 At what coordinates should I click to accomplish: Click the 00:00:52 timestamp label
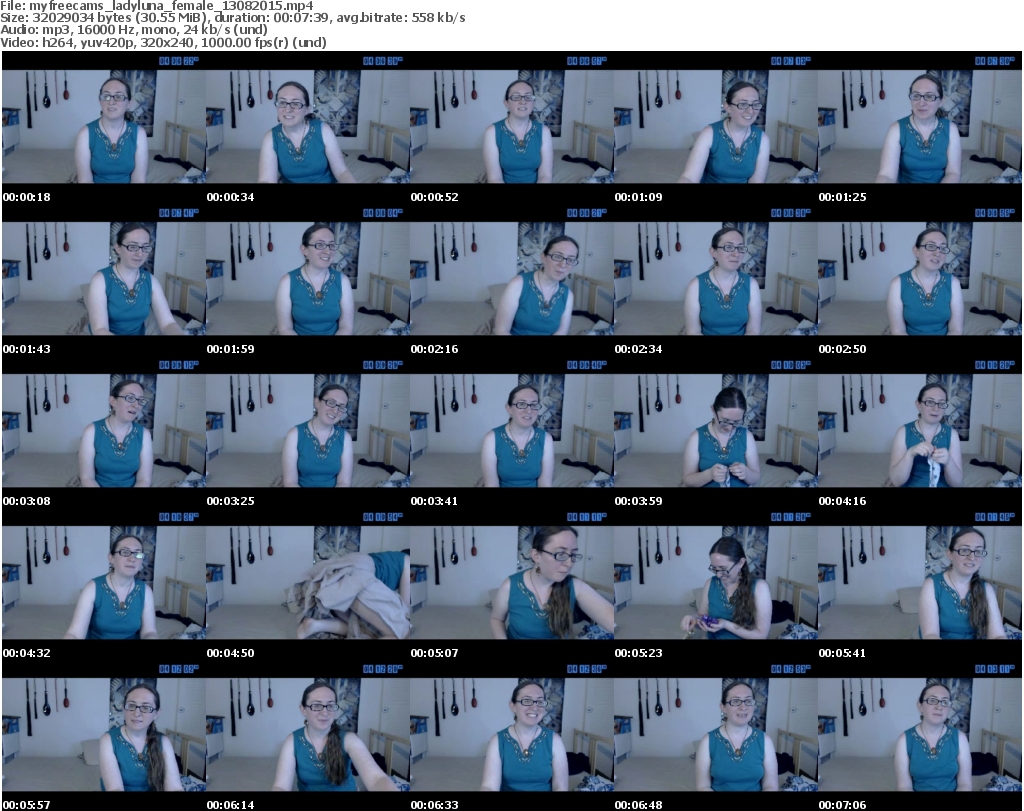coord(434,197)
